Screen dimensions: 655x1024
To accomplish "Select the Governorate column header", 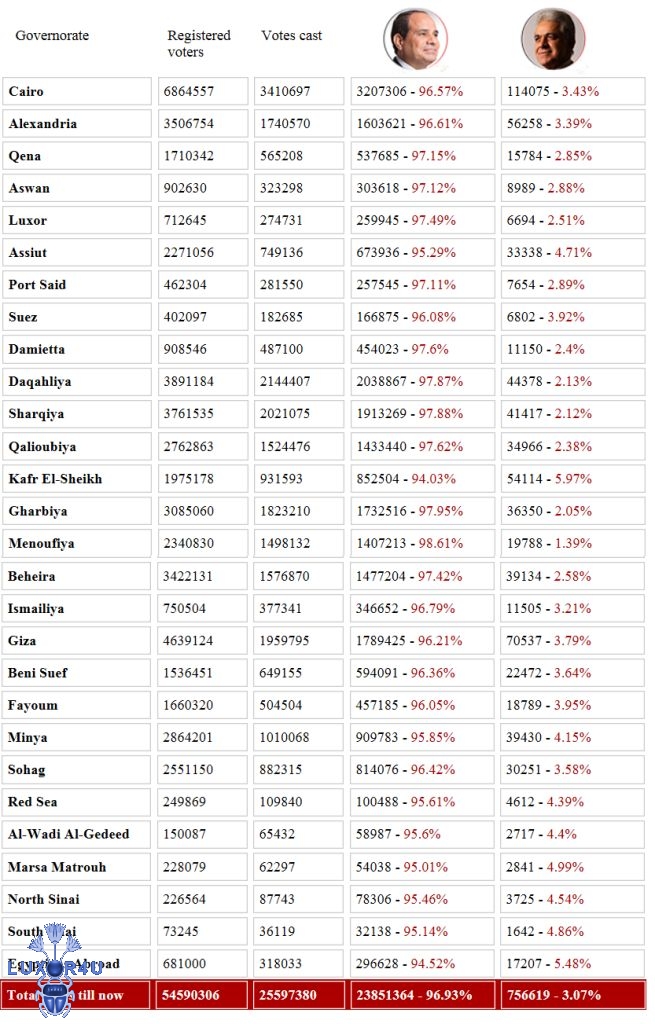I will pos(52,36).
